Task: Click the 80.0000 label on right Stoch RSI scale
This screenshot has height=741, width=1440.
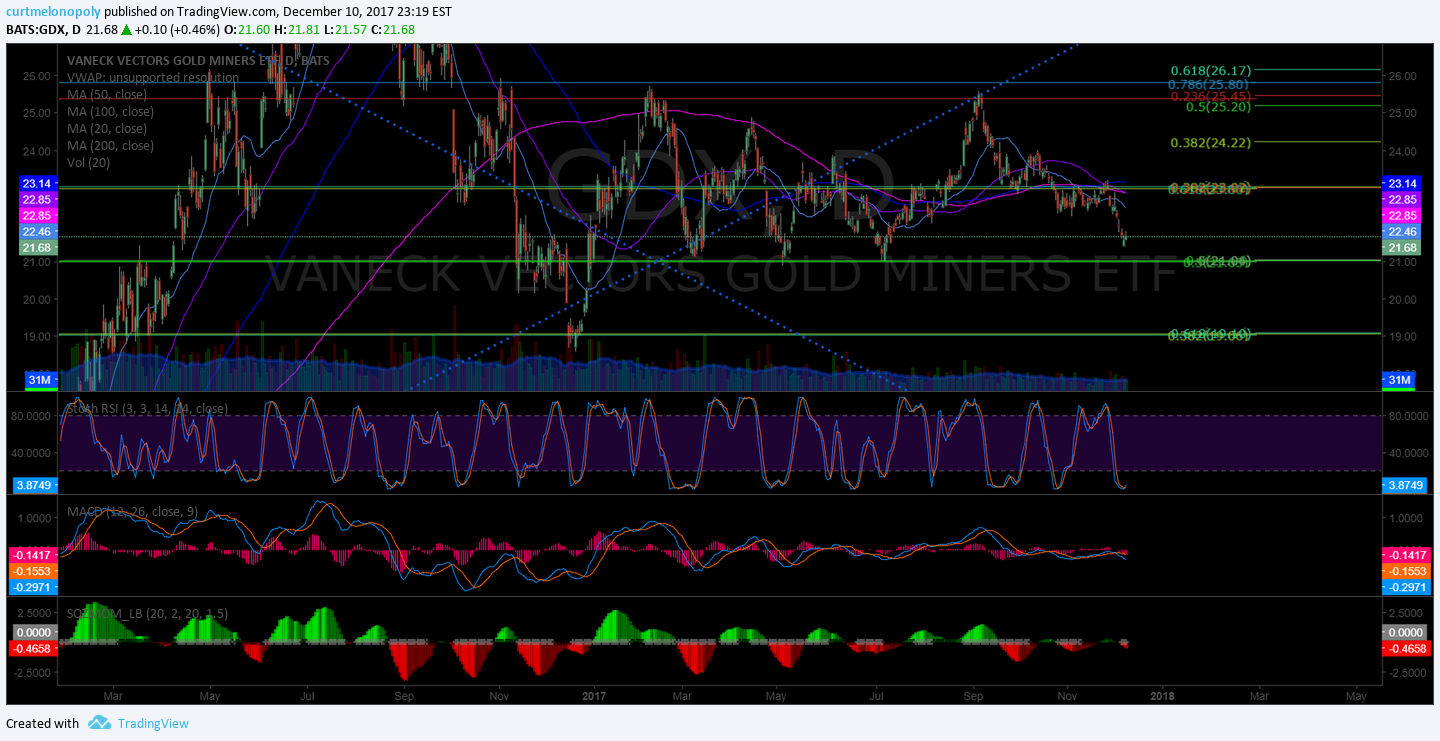Action: [x=1409, y=415]
